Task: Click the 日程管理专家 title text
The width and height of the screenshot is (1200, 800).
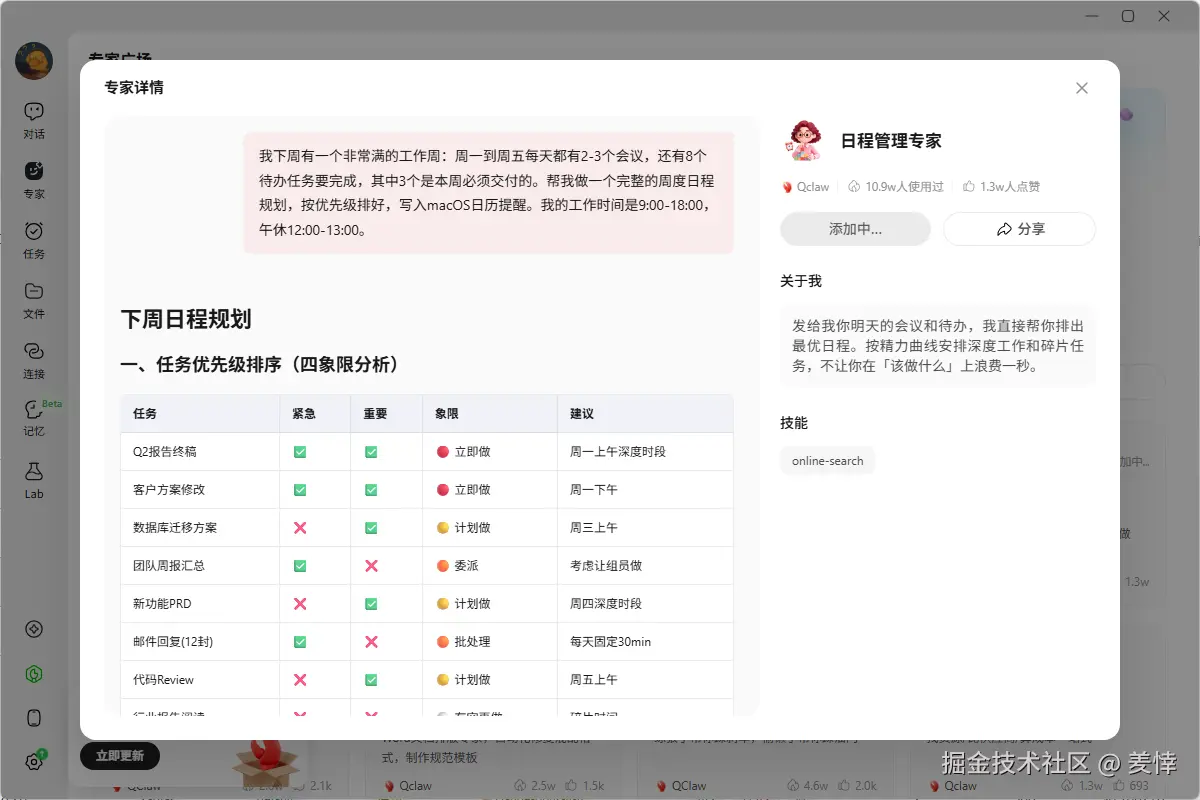Action: click(891, 141)
